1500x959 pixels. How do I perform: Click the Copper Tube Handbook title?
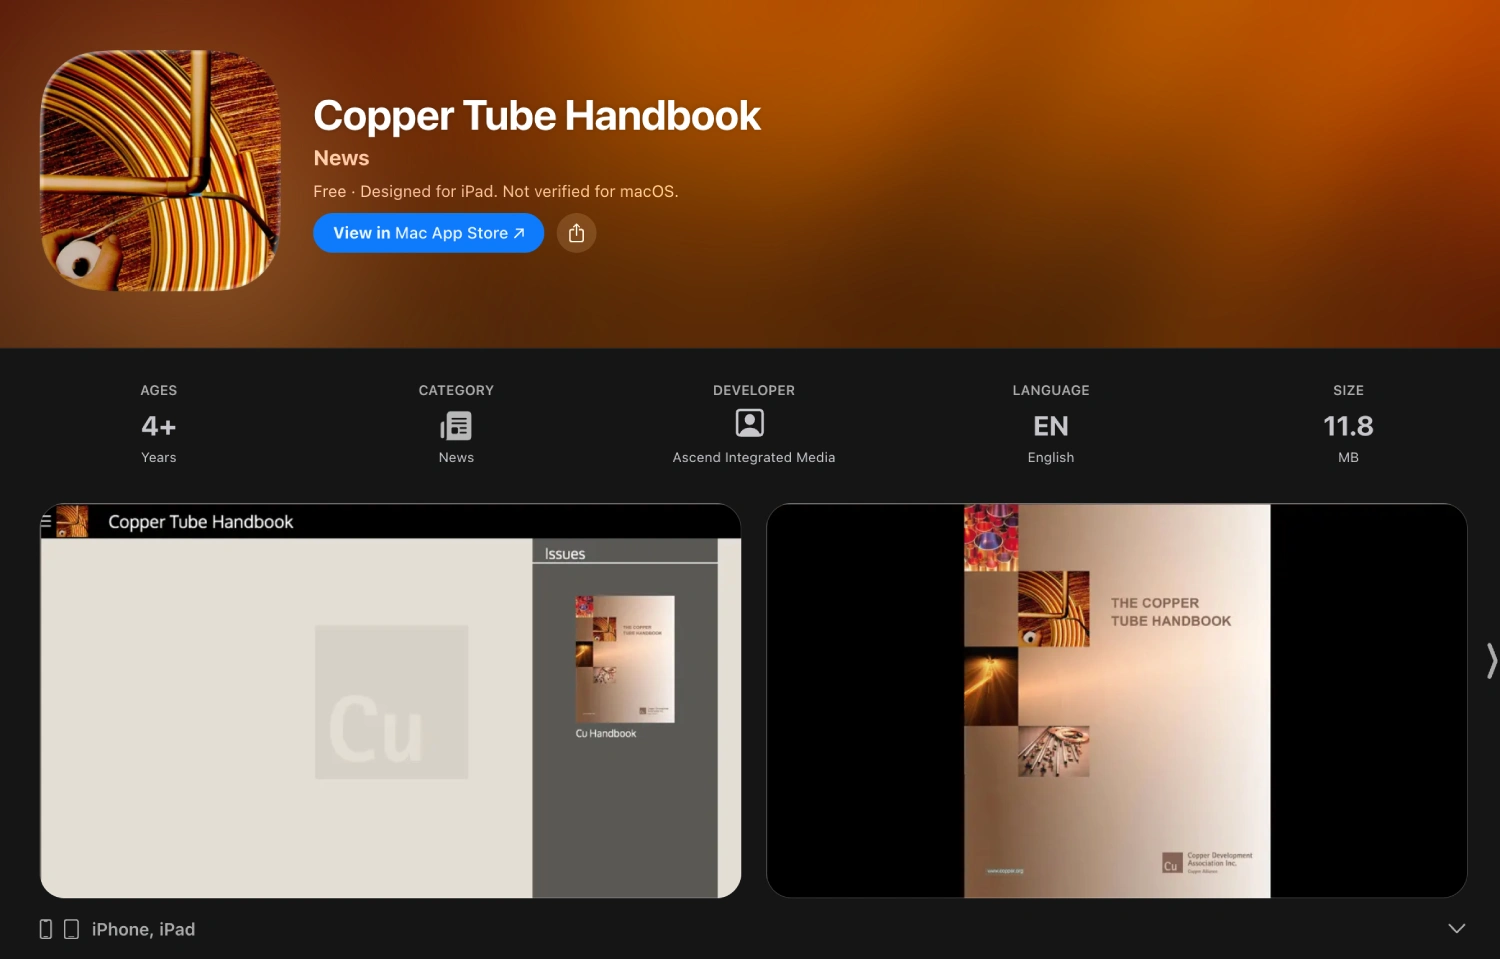click(x=537, y=115)
